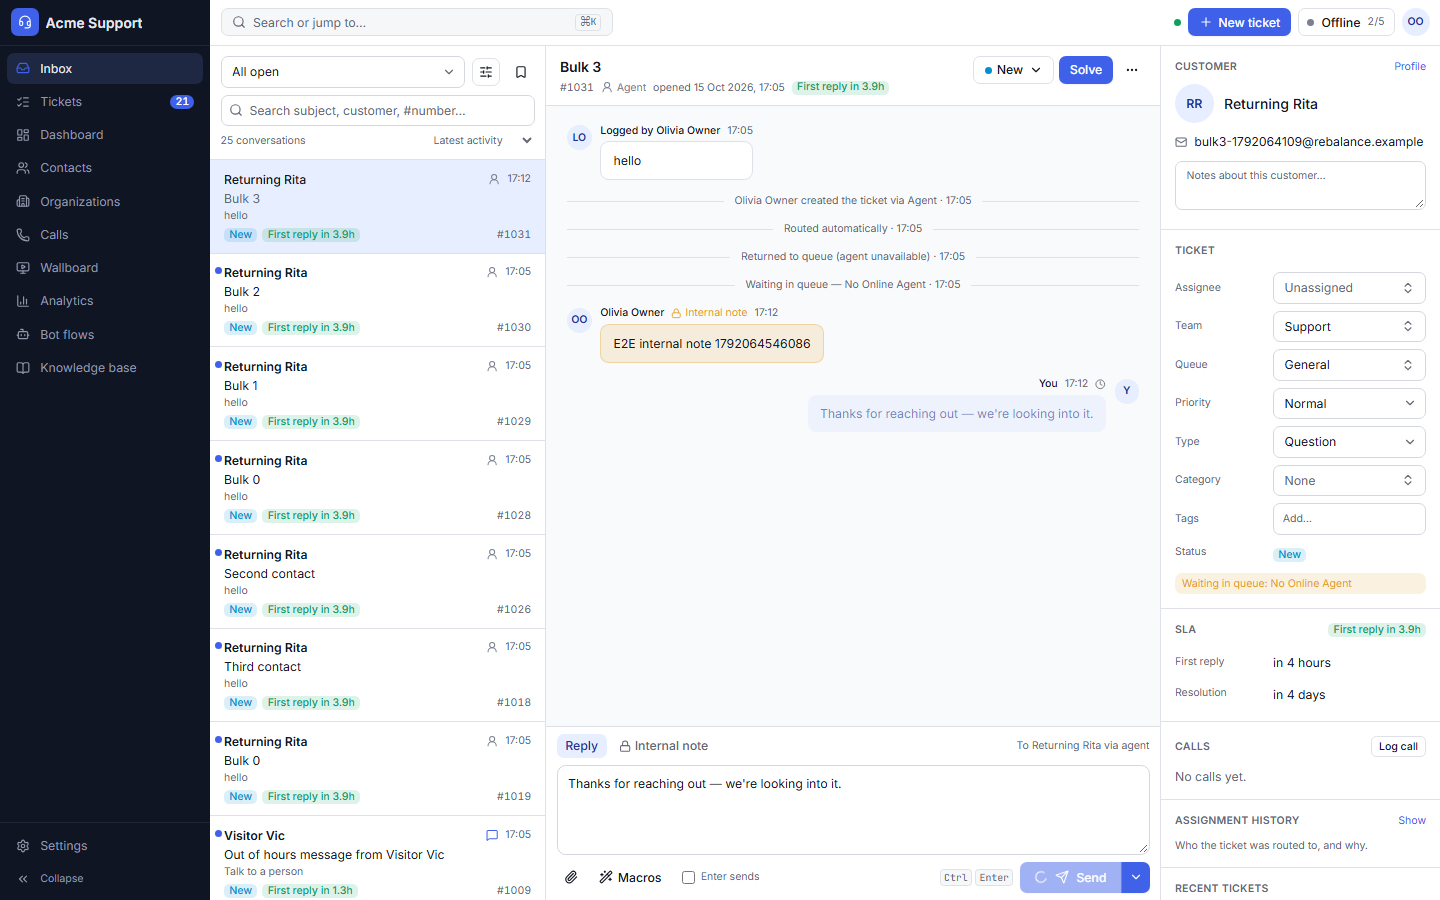Click the global search or jump field
1440x900 pixels.
click(417, 22)
